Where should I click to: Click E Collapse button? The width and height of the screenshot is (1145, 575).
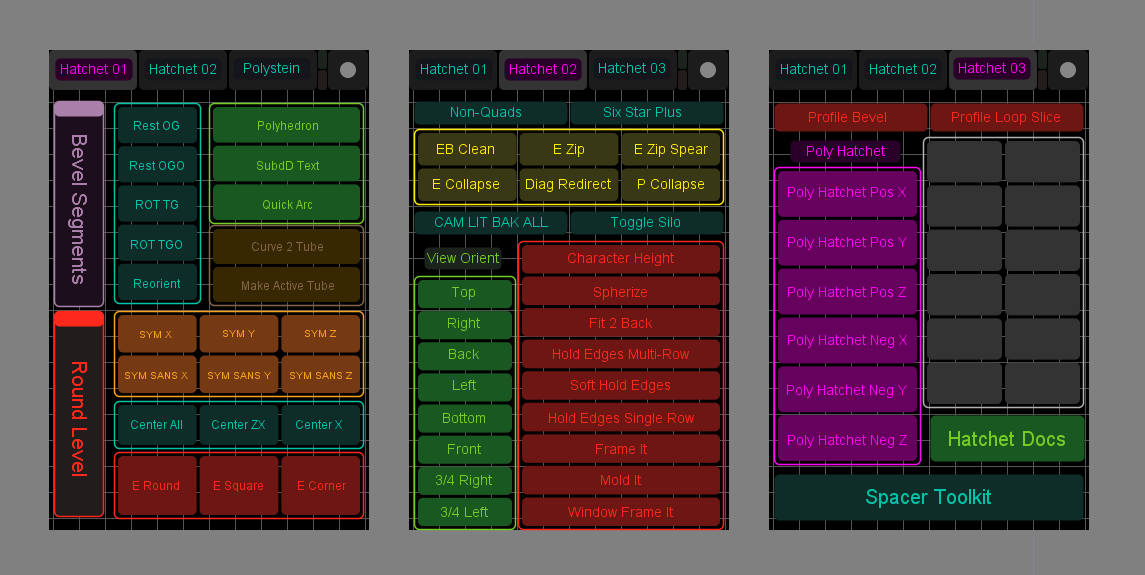(466, 185)
